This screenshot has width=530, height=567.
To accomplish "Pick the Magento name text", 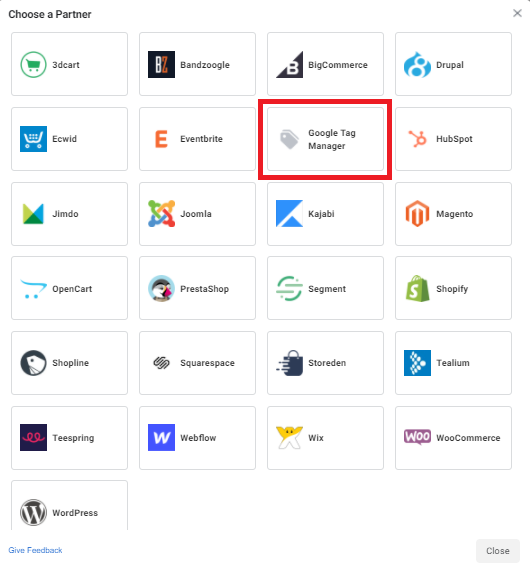I will [x=454, y=214].
